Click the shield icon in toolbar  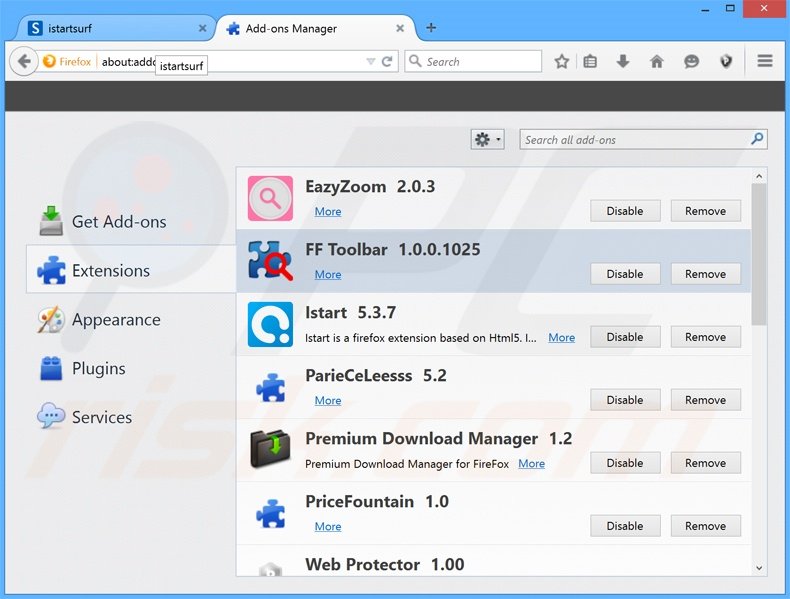coord(726,61)
